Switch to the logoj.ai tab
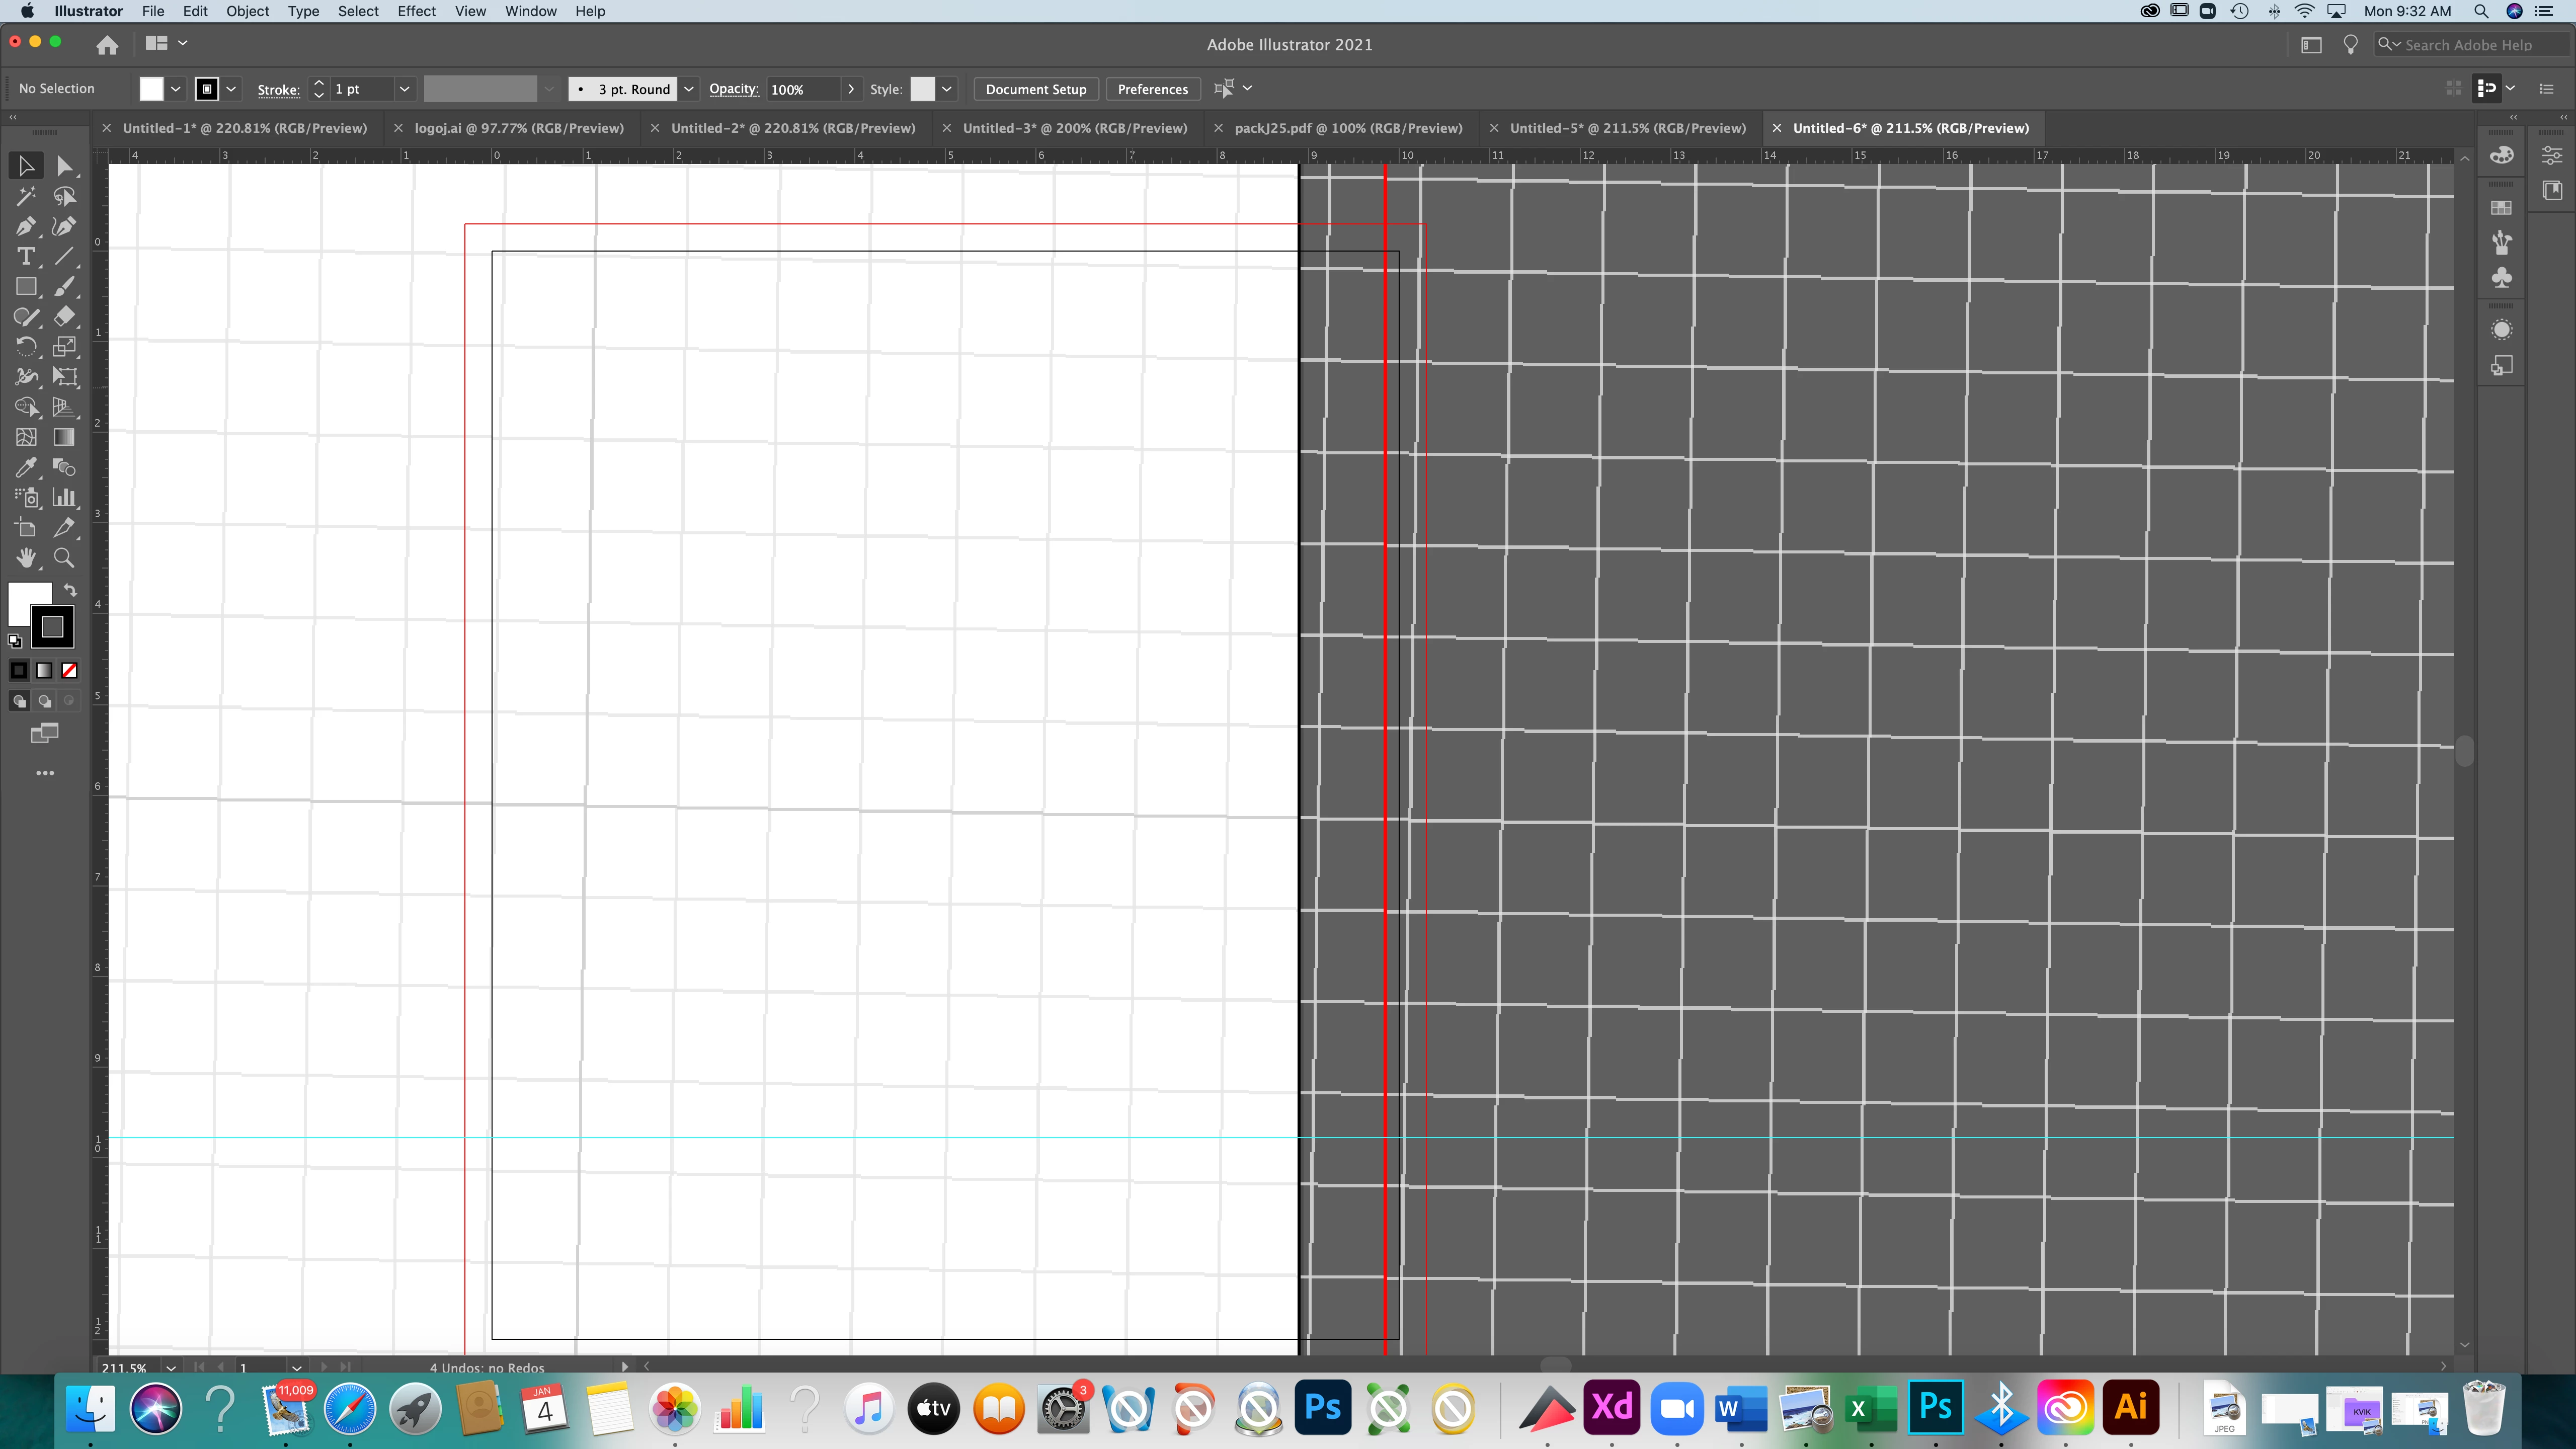This screenshot has height=1449, width=2576. 518,128
